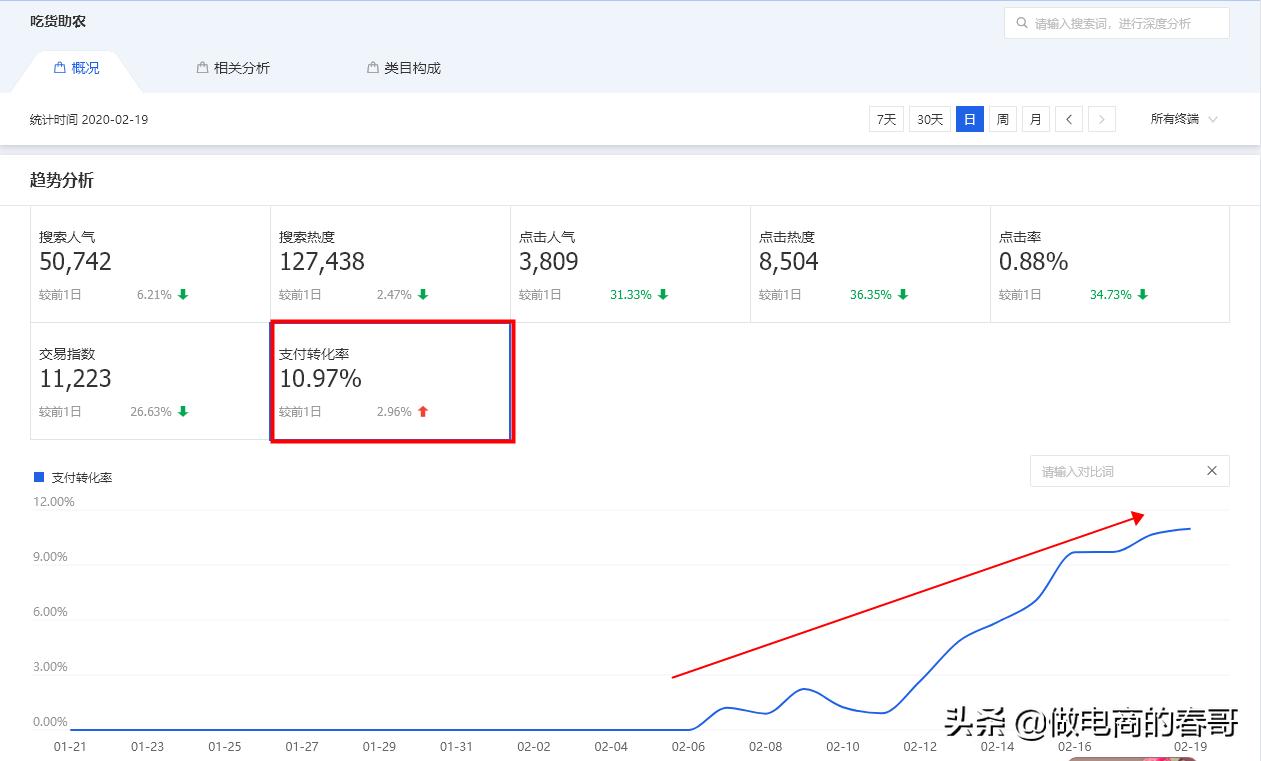Switch to the 相关分析 tab

[234, 67]
